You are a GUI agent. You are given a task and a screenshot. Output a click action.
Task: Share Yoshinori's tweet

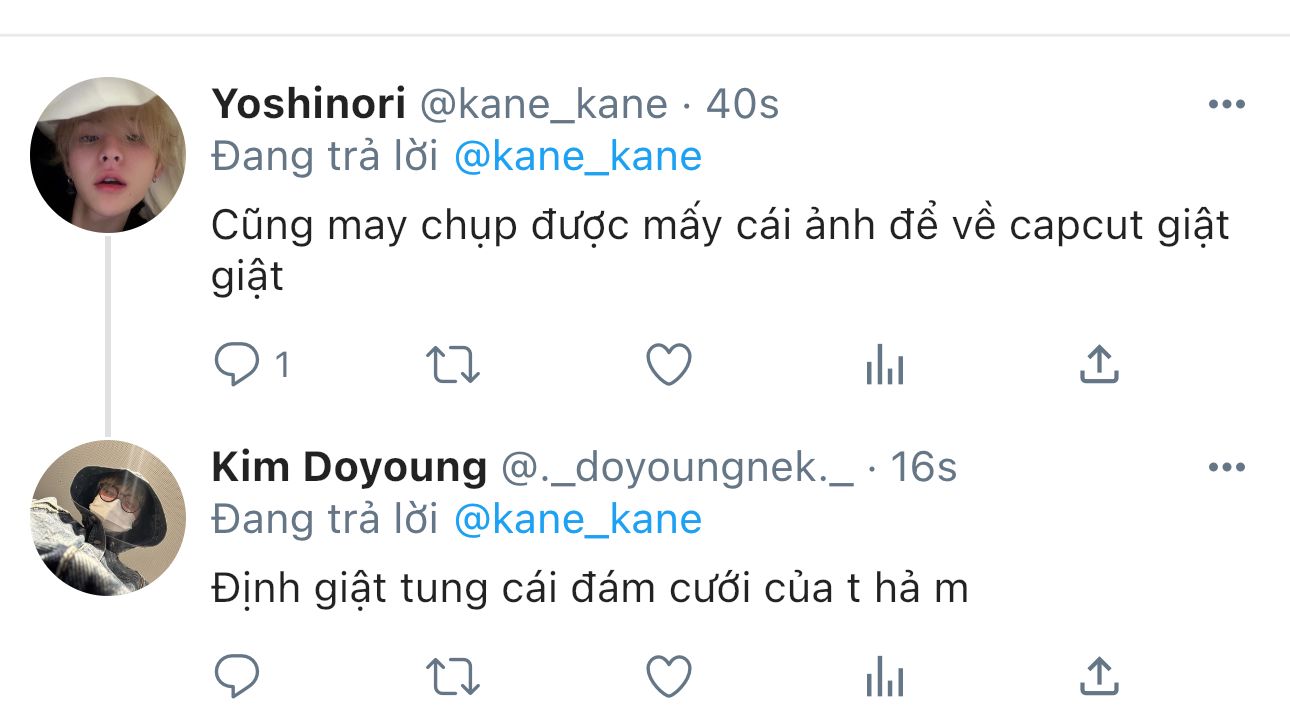coord(1099,366)
